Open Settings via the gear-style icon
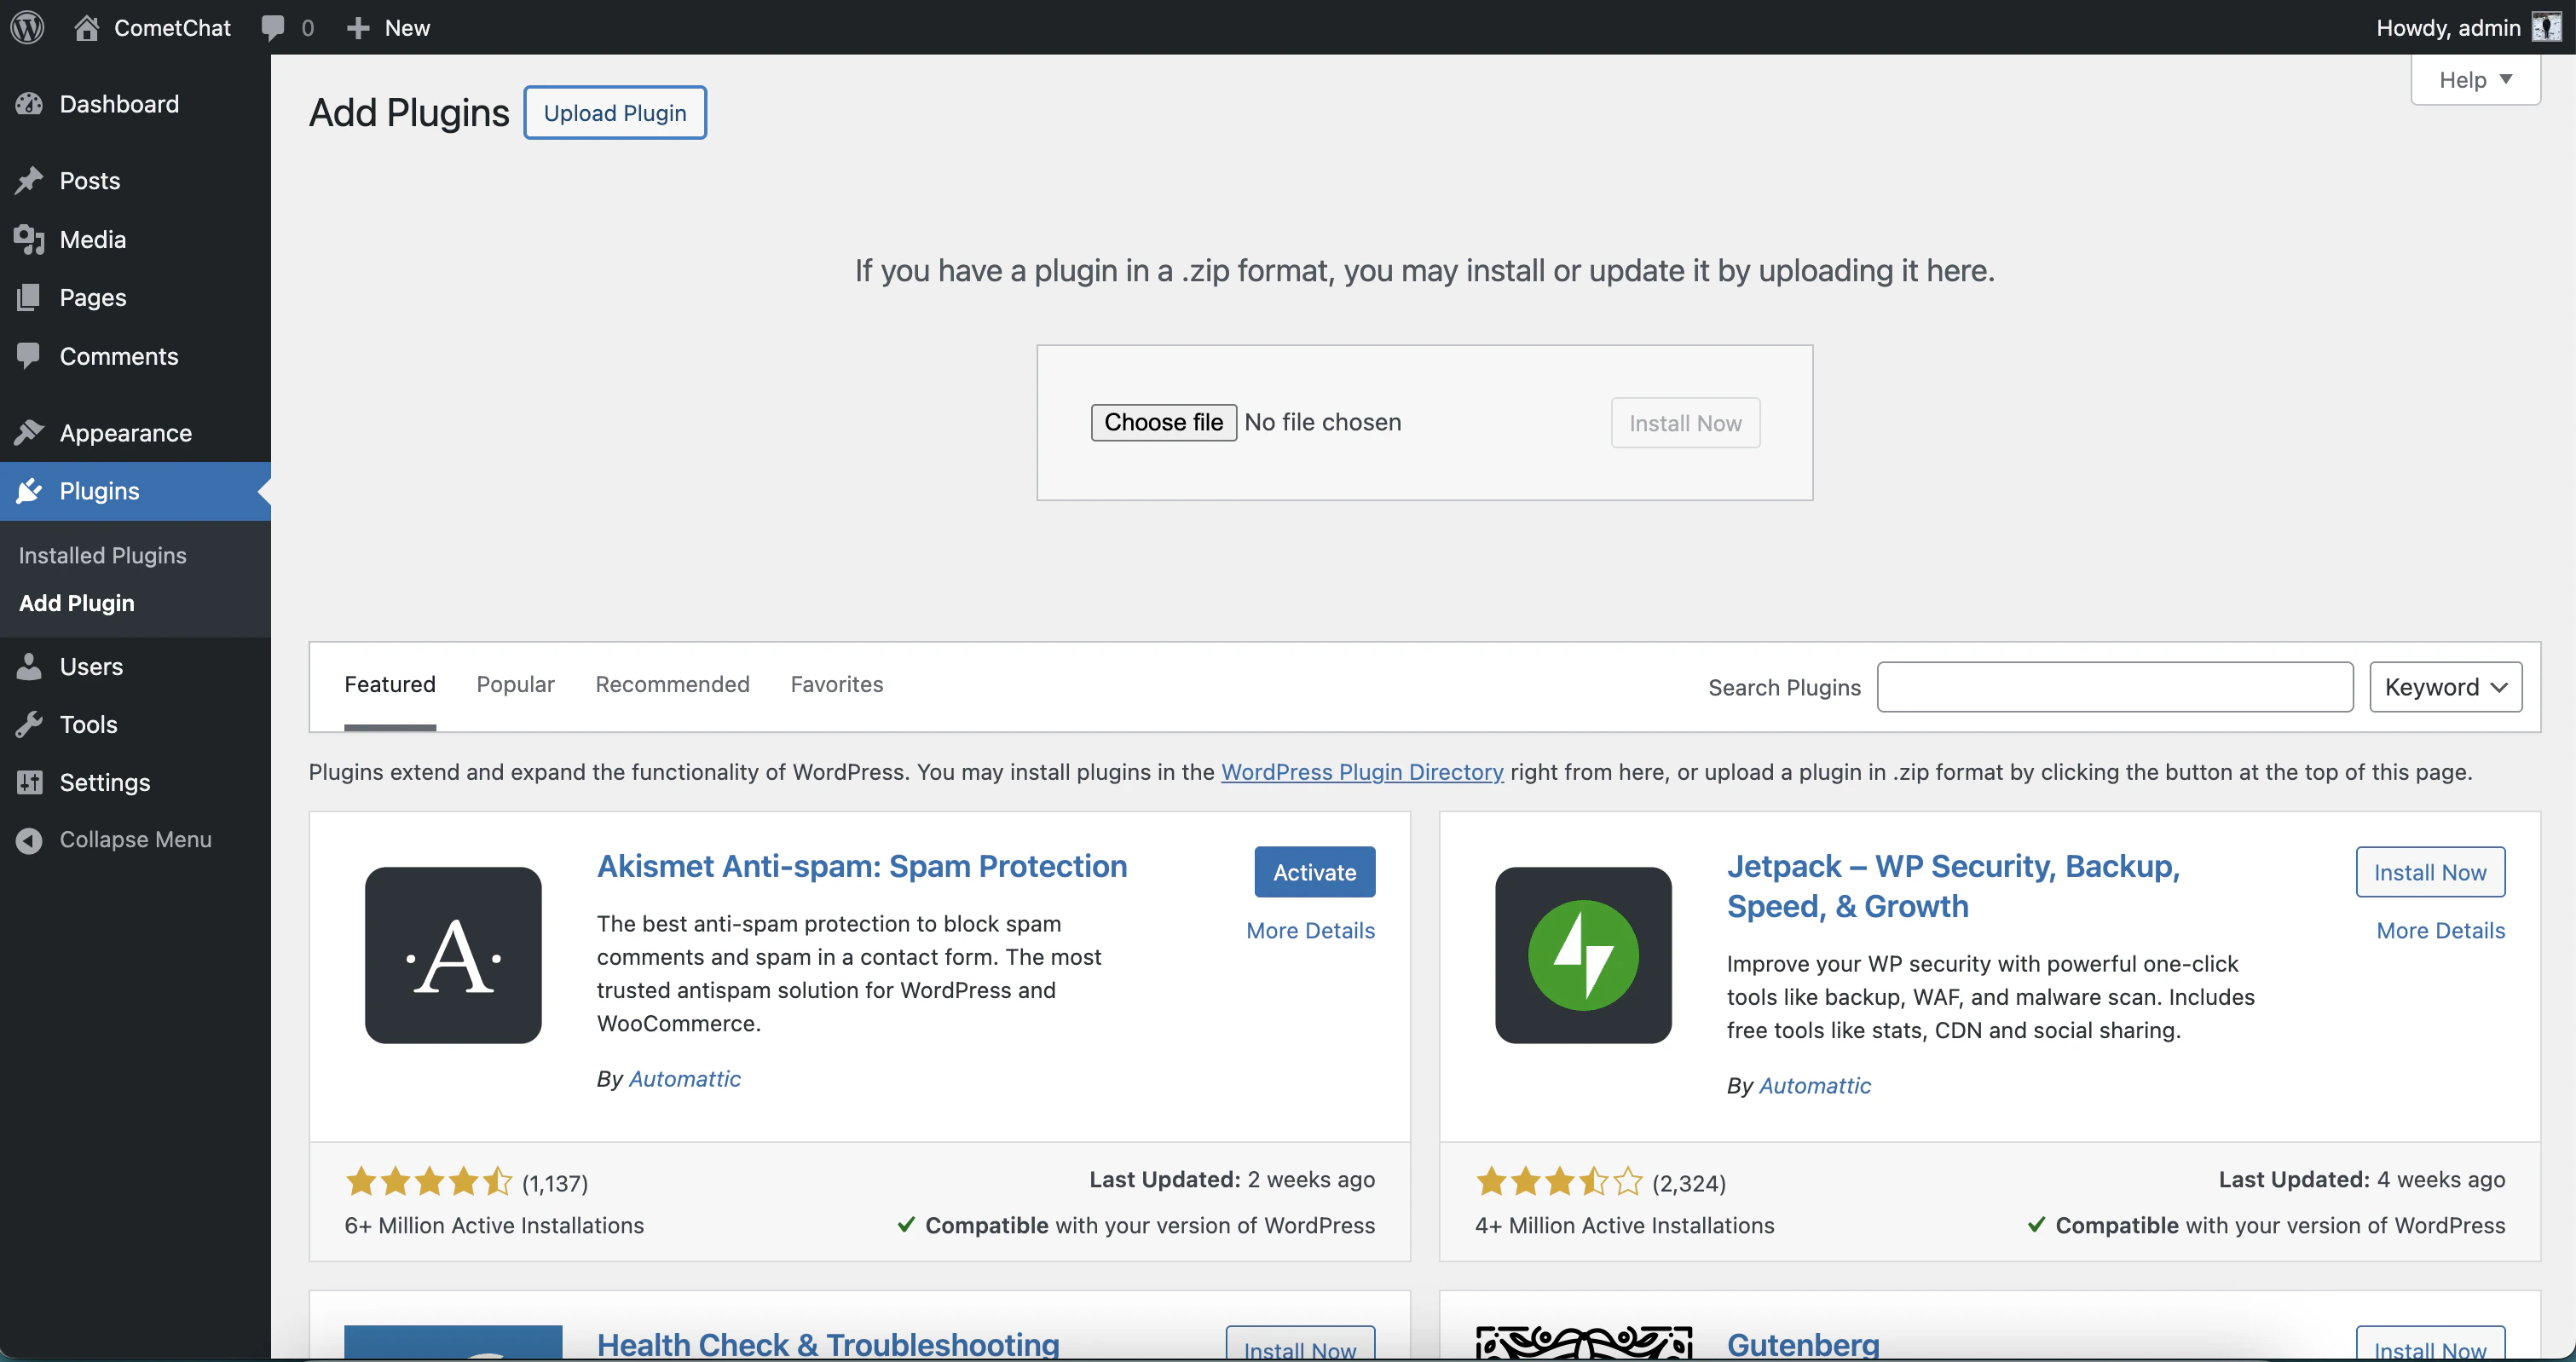This screenshot has width=2576, height=1362. pyautogui.click(x=30, y=782)
